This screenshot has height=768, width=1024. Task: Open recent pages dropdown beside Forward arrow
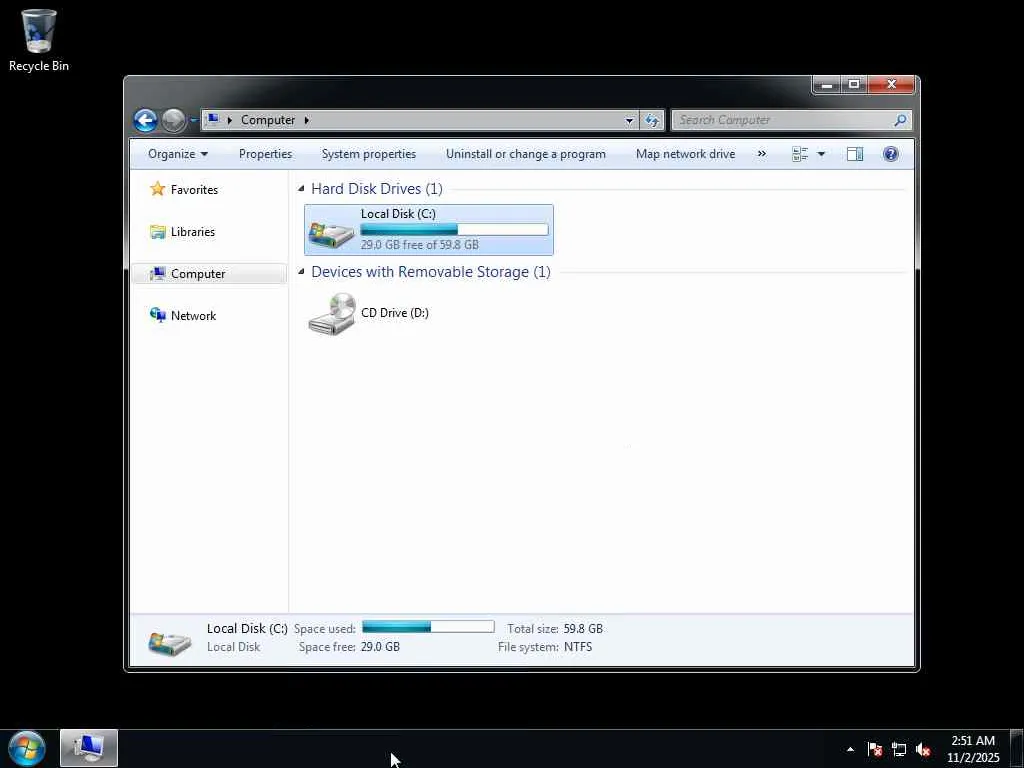(193, 120)
